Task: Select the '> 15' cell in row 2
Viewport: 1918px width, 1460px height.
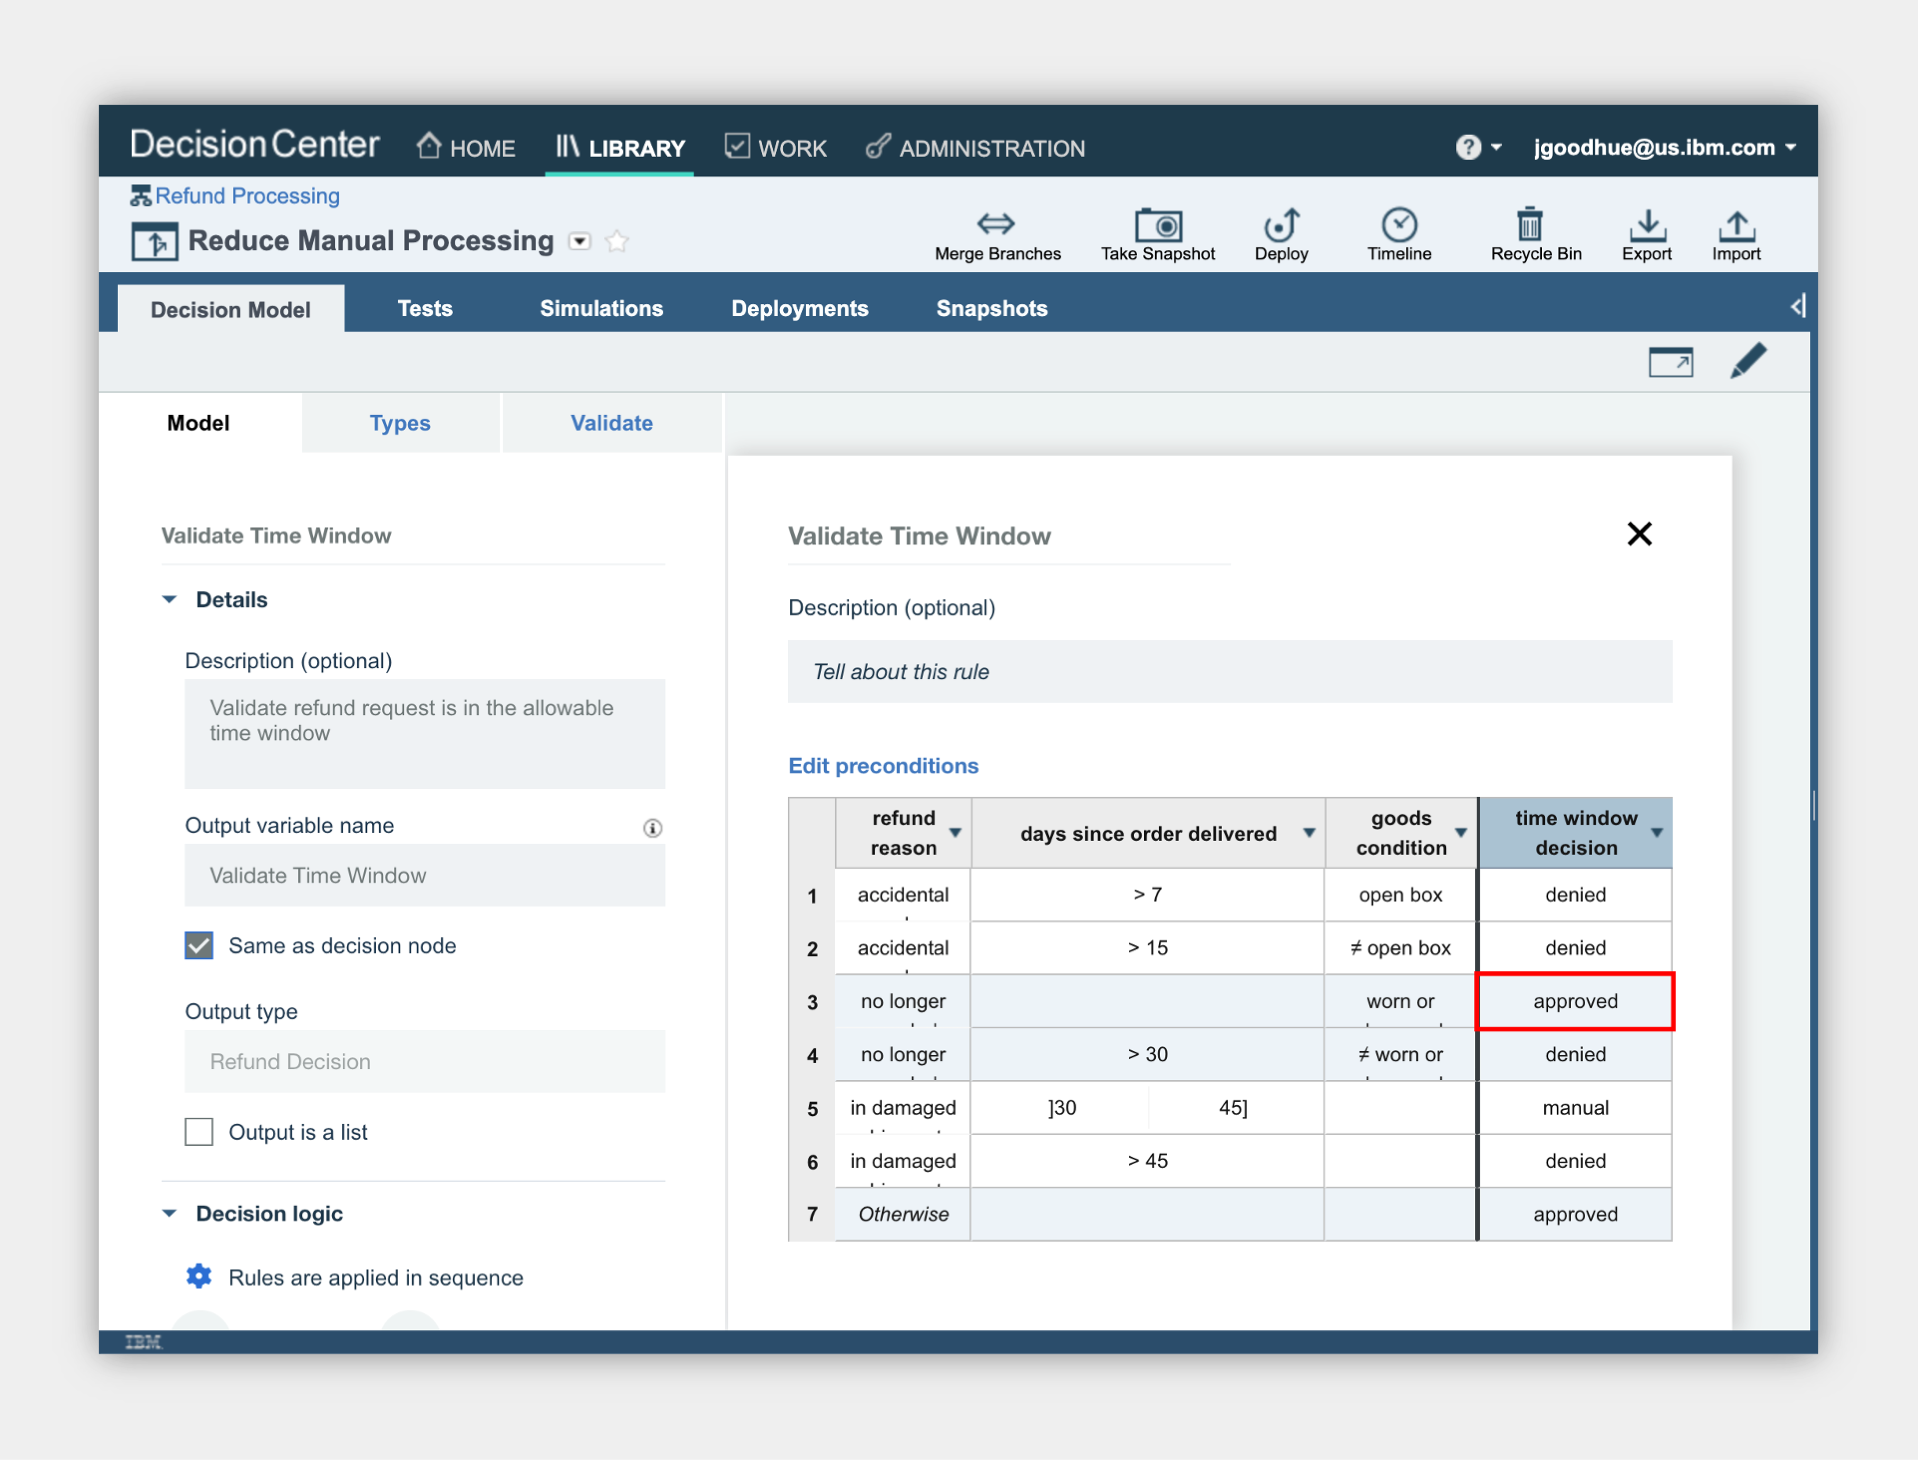Action: (1147, 948)
